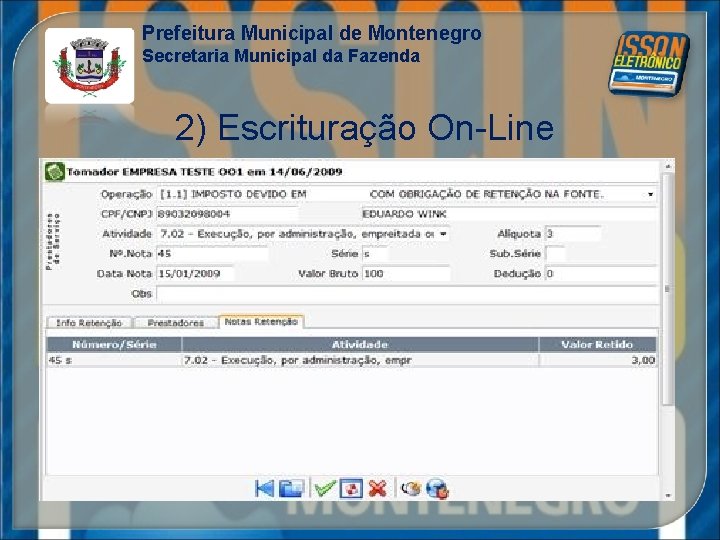720x540 pixels.
Task: Click the headset support icon
Action: [x=411, y=488]
